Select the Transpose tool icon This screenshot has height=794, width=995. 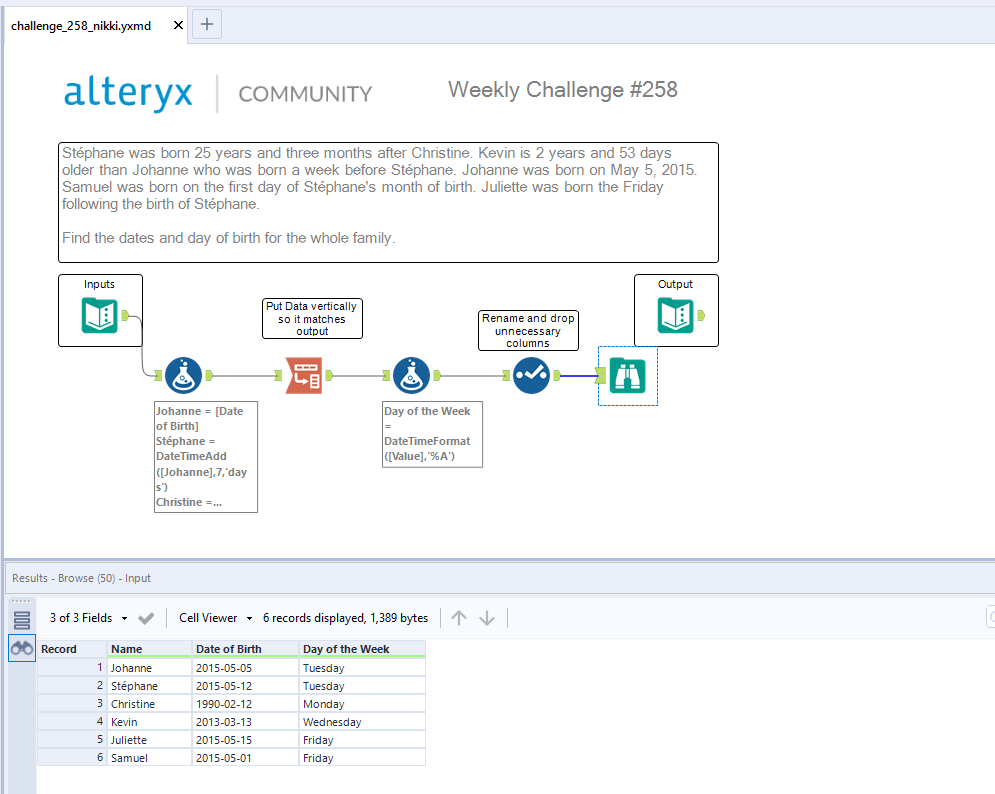304,376
